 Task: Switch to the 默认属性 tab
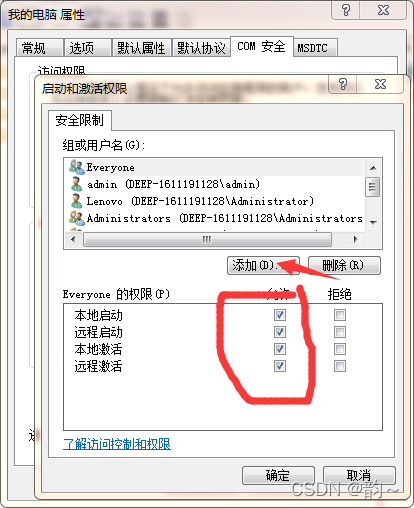(141, 48)
